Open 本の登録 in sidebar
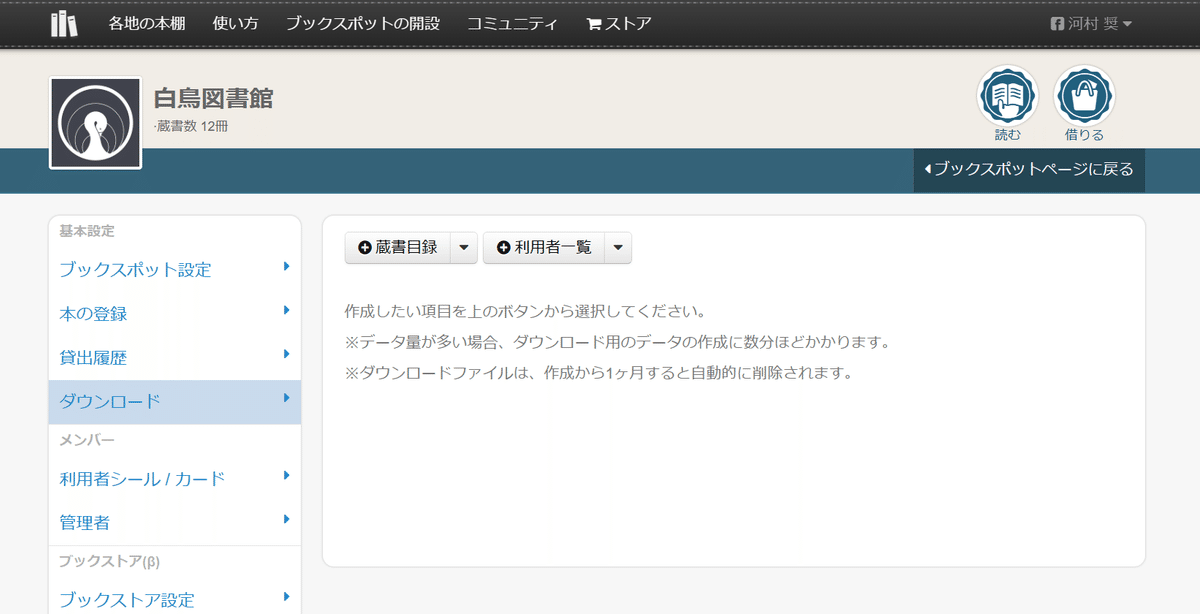 (93, 314)
